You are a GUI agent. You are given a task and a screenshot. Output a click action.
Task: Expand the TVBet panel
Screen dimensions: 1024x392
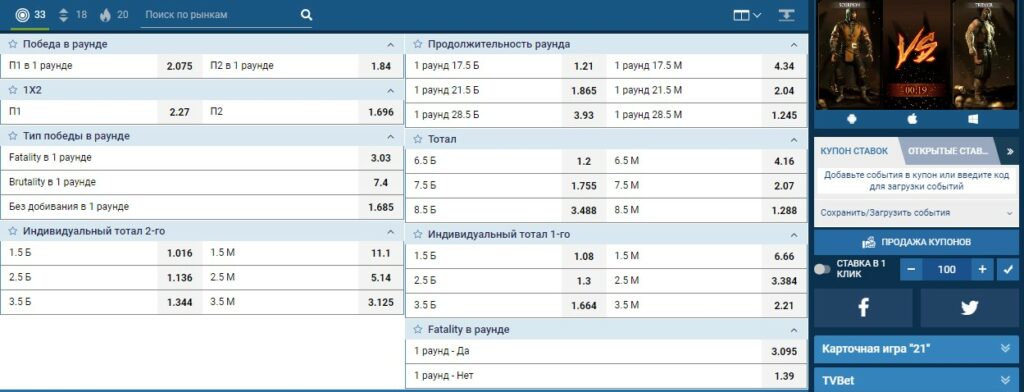click(x=916, y=380)
